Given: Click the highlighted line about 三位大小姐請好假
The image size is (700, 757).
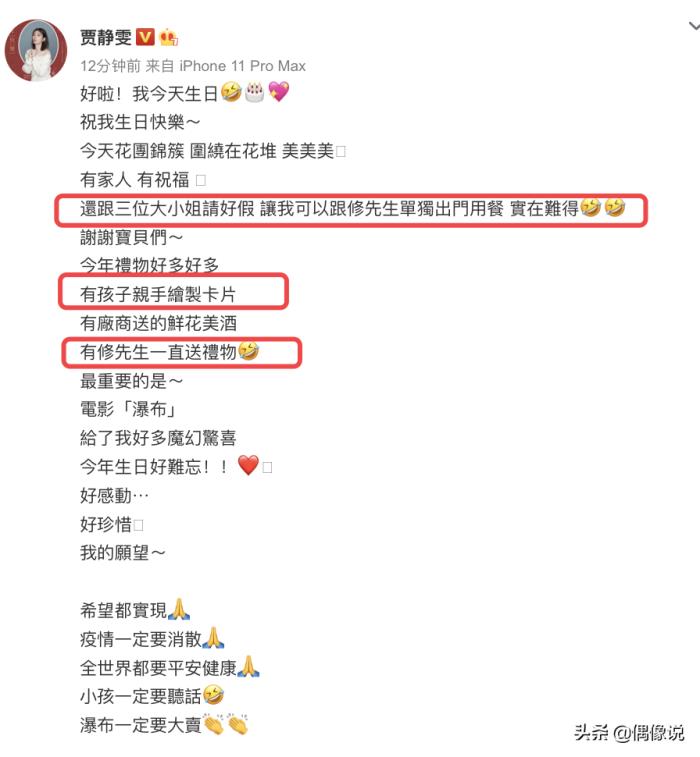Looking at the screenshot, I should (352, 209).
